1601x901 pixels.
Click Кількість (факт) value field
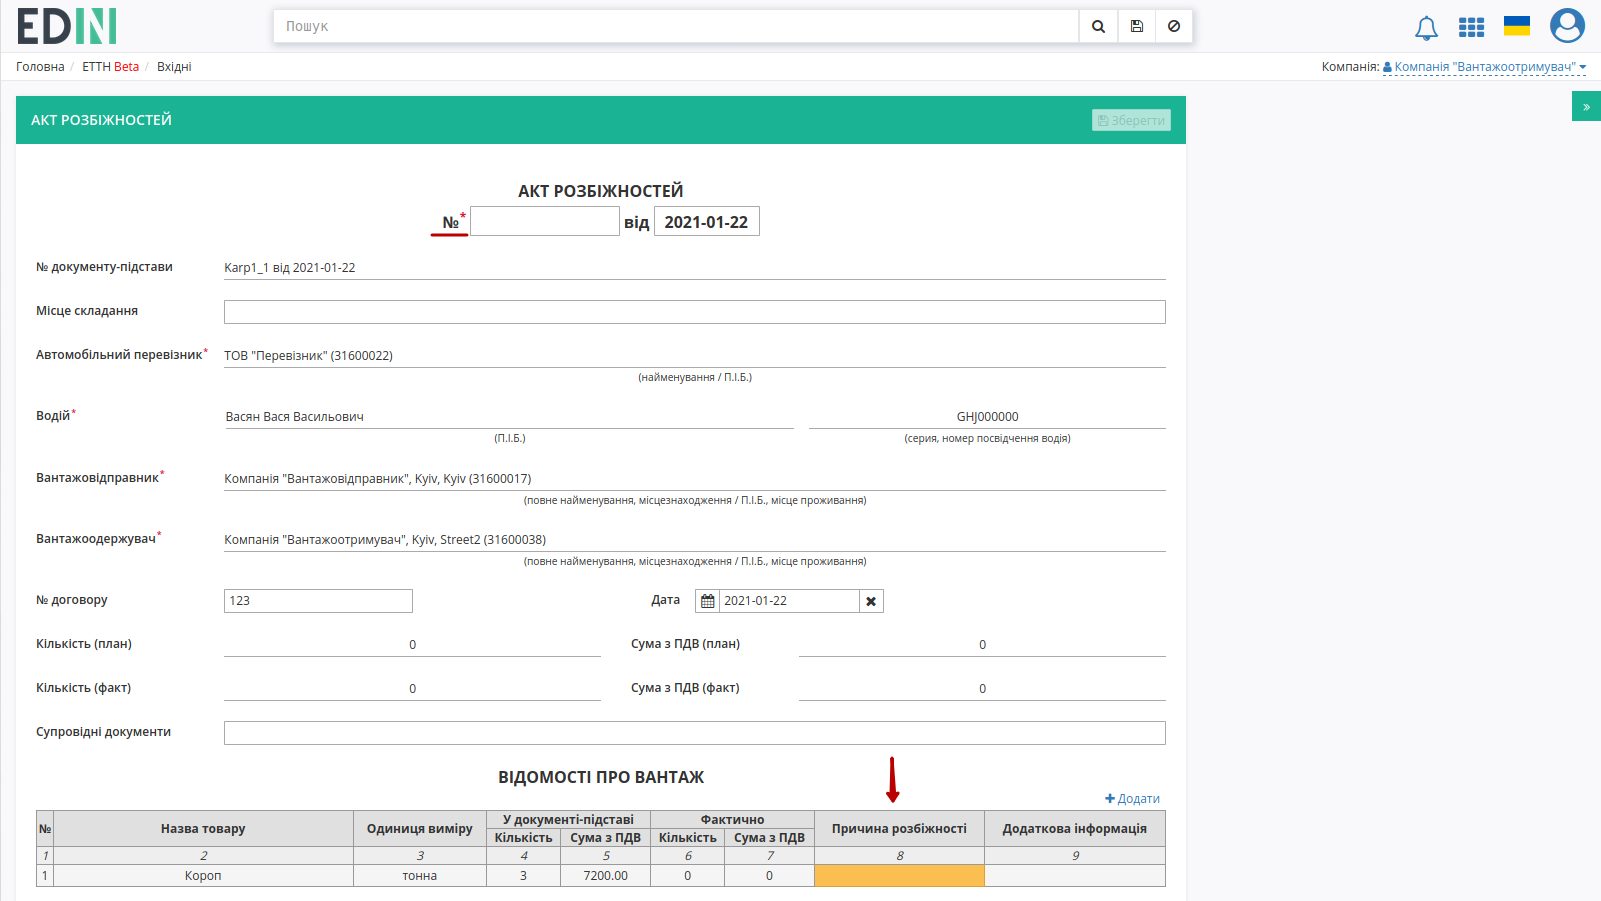412,689
